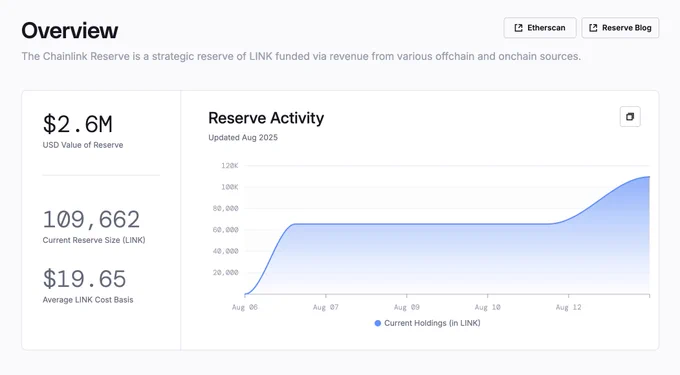Click the 20,000 y-axis label
The height and width of the screenshot is (375, 680).
click(x=226, y=273)
